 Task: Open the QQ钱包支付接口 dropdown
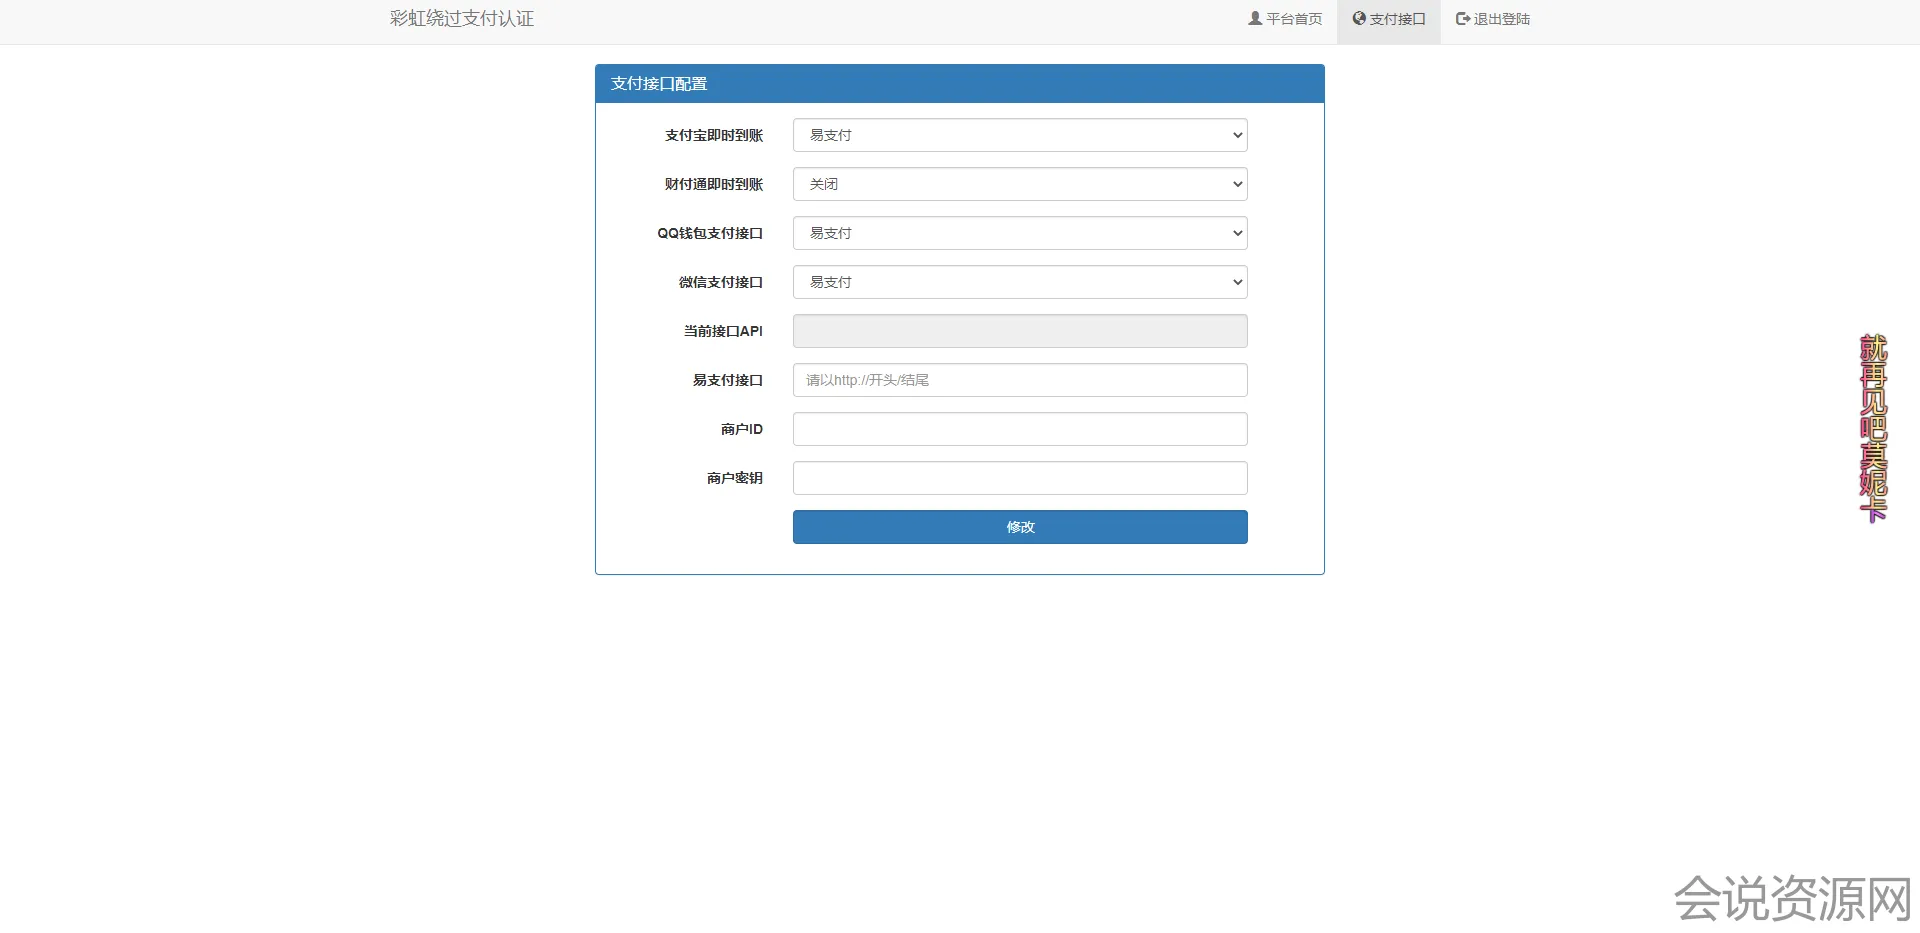(1019, 233)
